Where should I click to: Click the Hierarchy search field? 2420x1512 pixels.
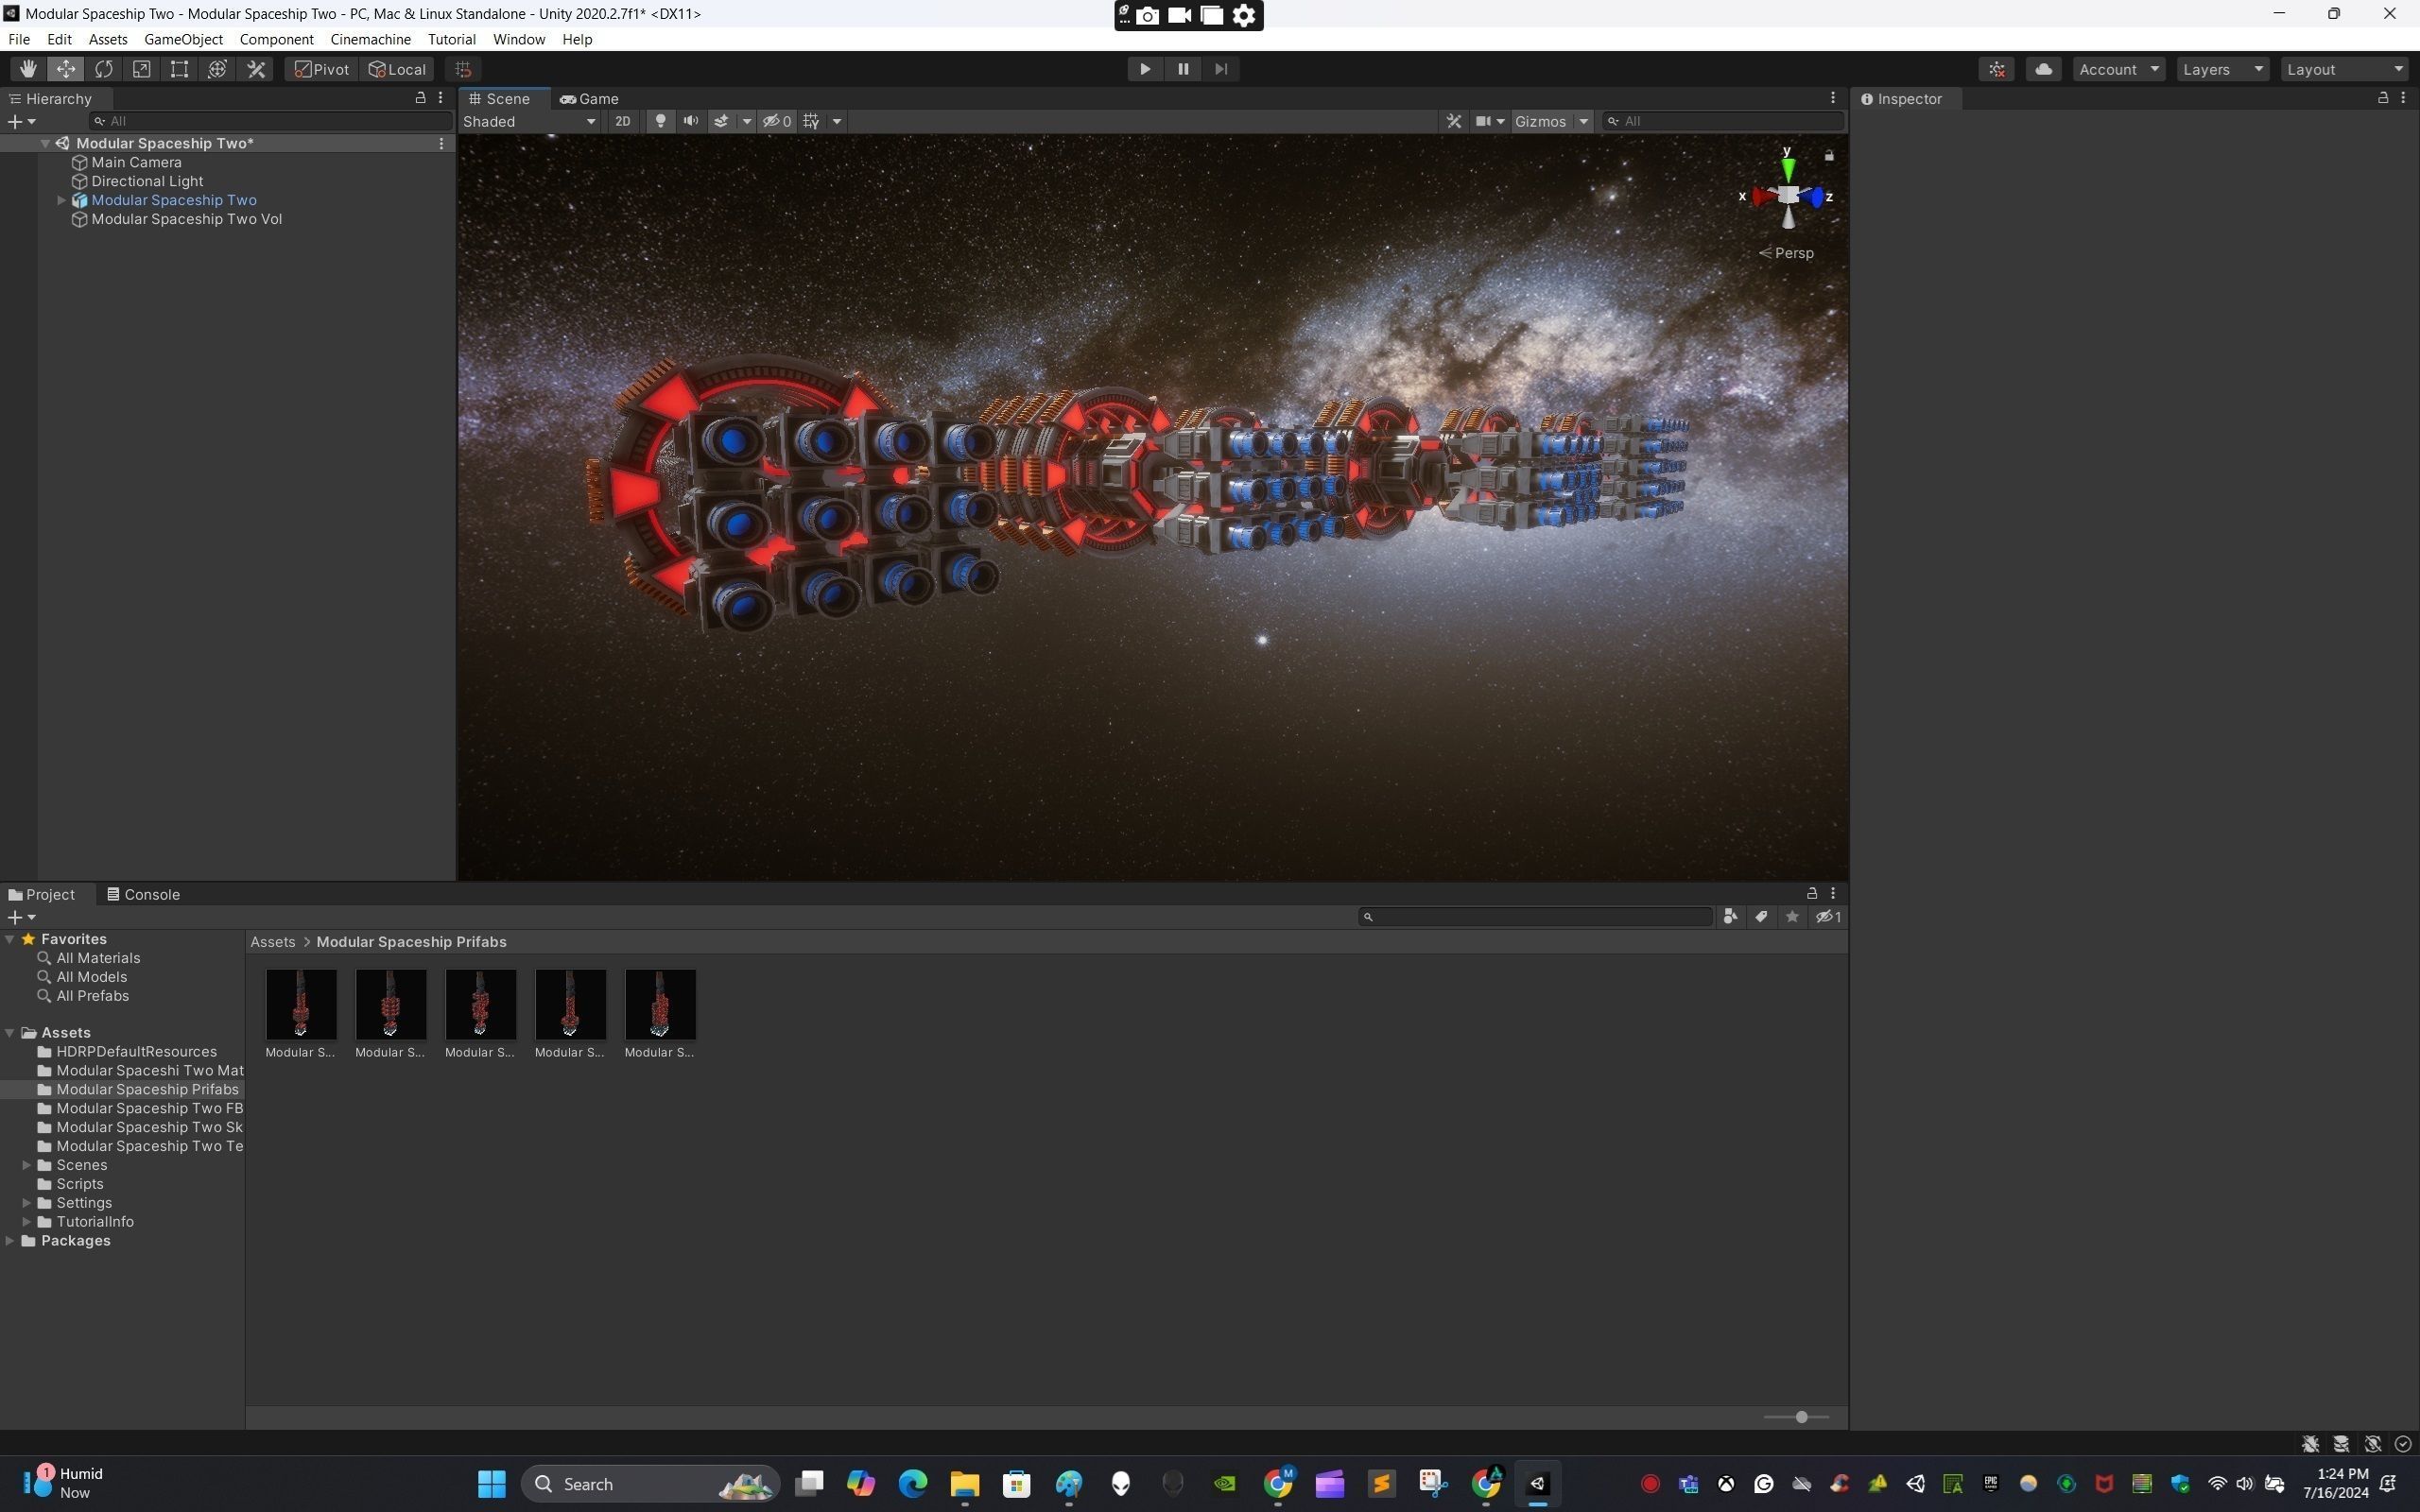(x=270, y=121)
